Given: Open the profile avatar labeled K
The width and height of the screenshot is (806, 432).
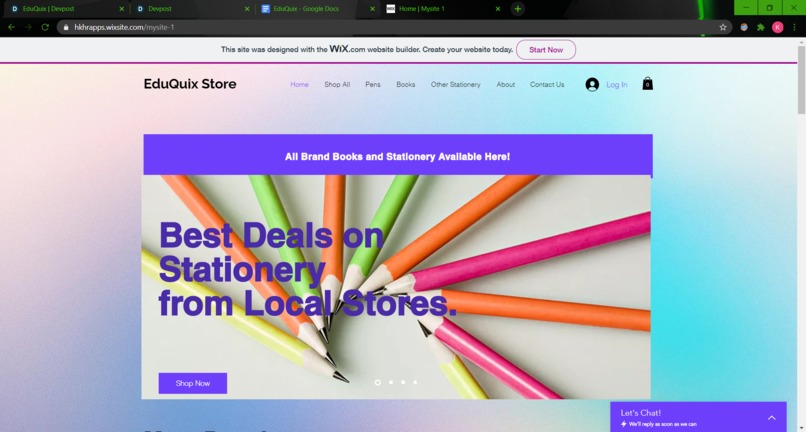Looking at the screenshot, I should point(778,27).
